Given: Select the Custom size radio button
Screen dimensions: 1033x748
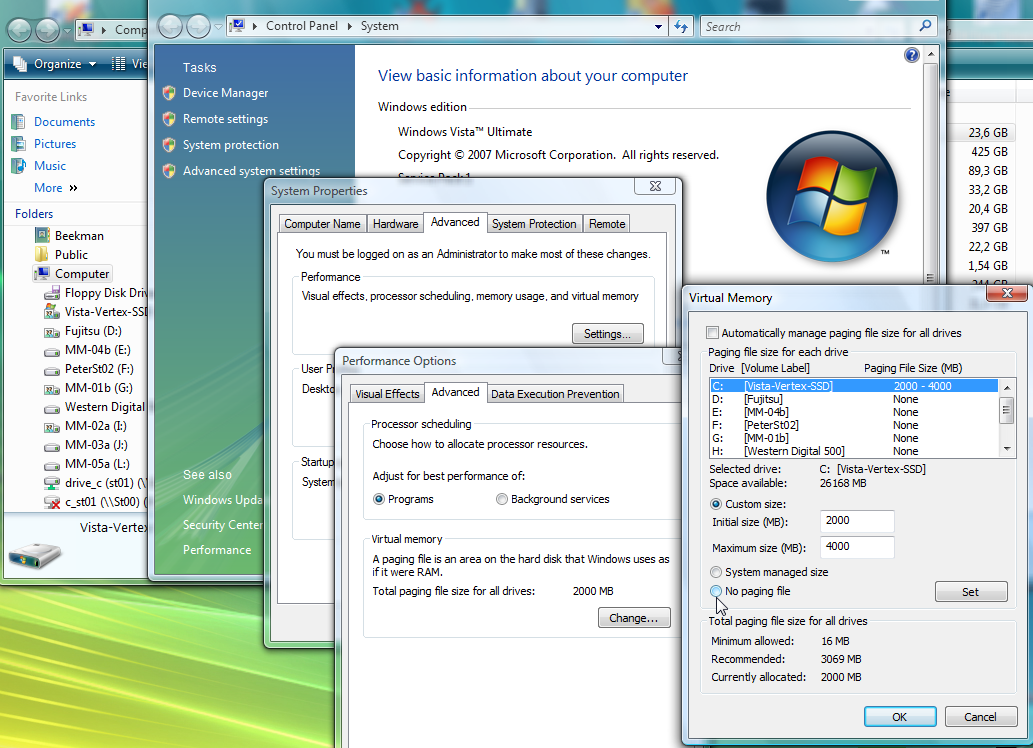Looking at the screenshot, I should click(x=715, y=504).
